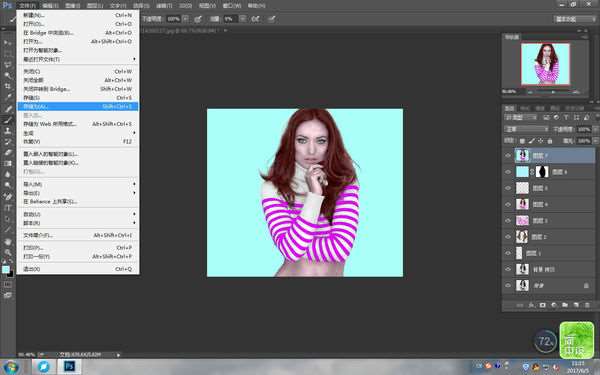Click the delete layer trash icon
Image resolution: width=600 pixels, height=375 pixels.
pyautogui.click(x=587, y=305)
